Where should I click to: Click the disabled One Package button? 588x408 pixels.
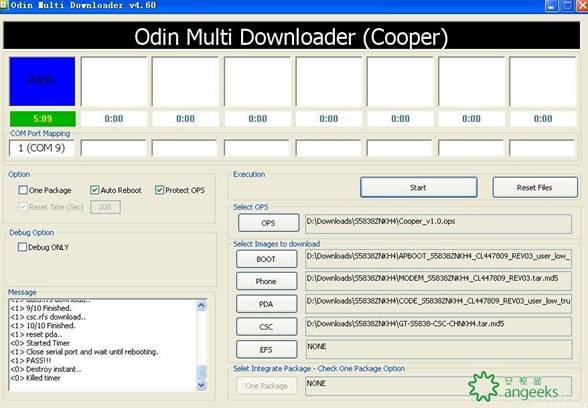pyautogui.click(x=266, y=386)
